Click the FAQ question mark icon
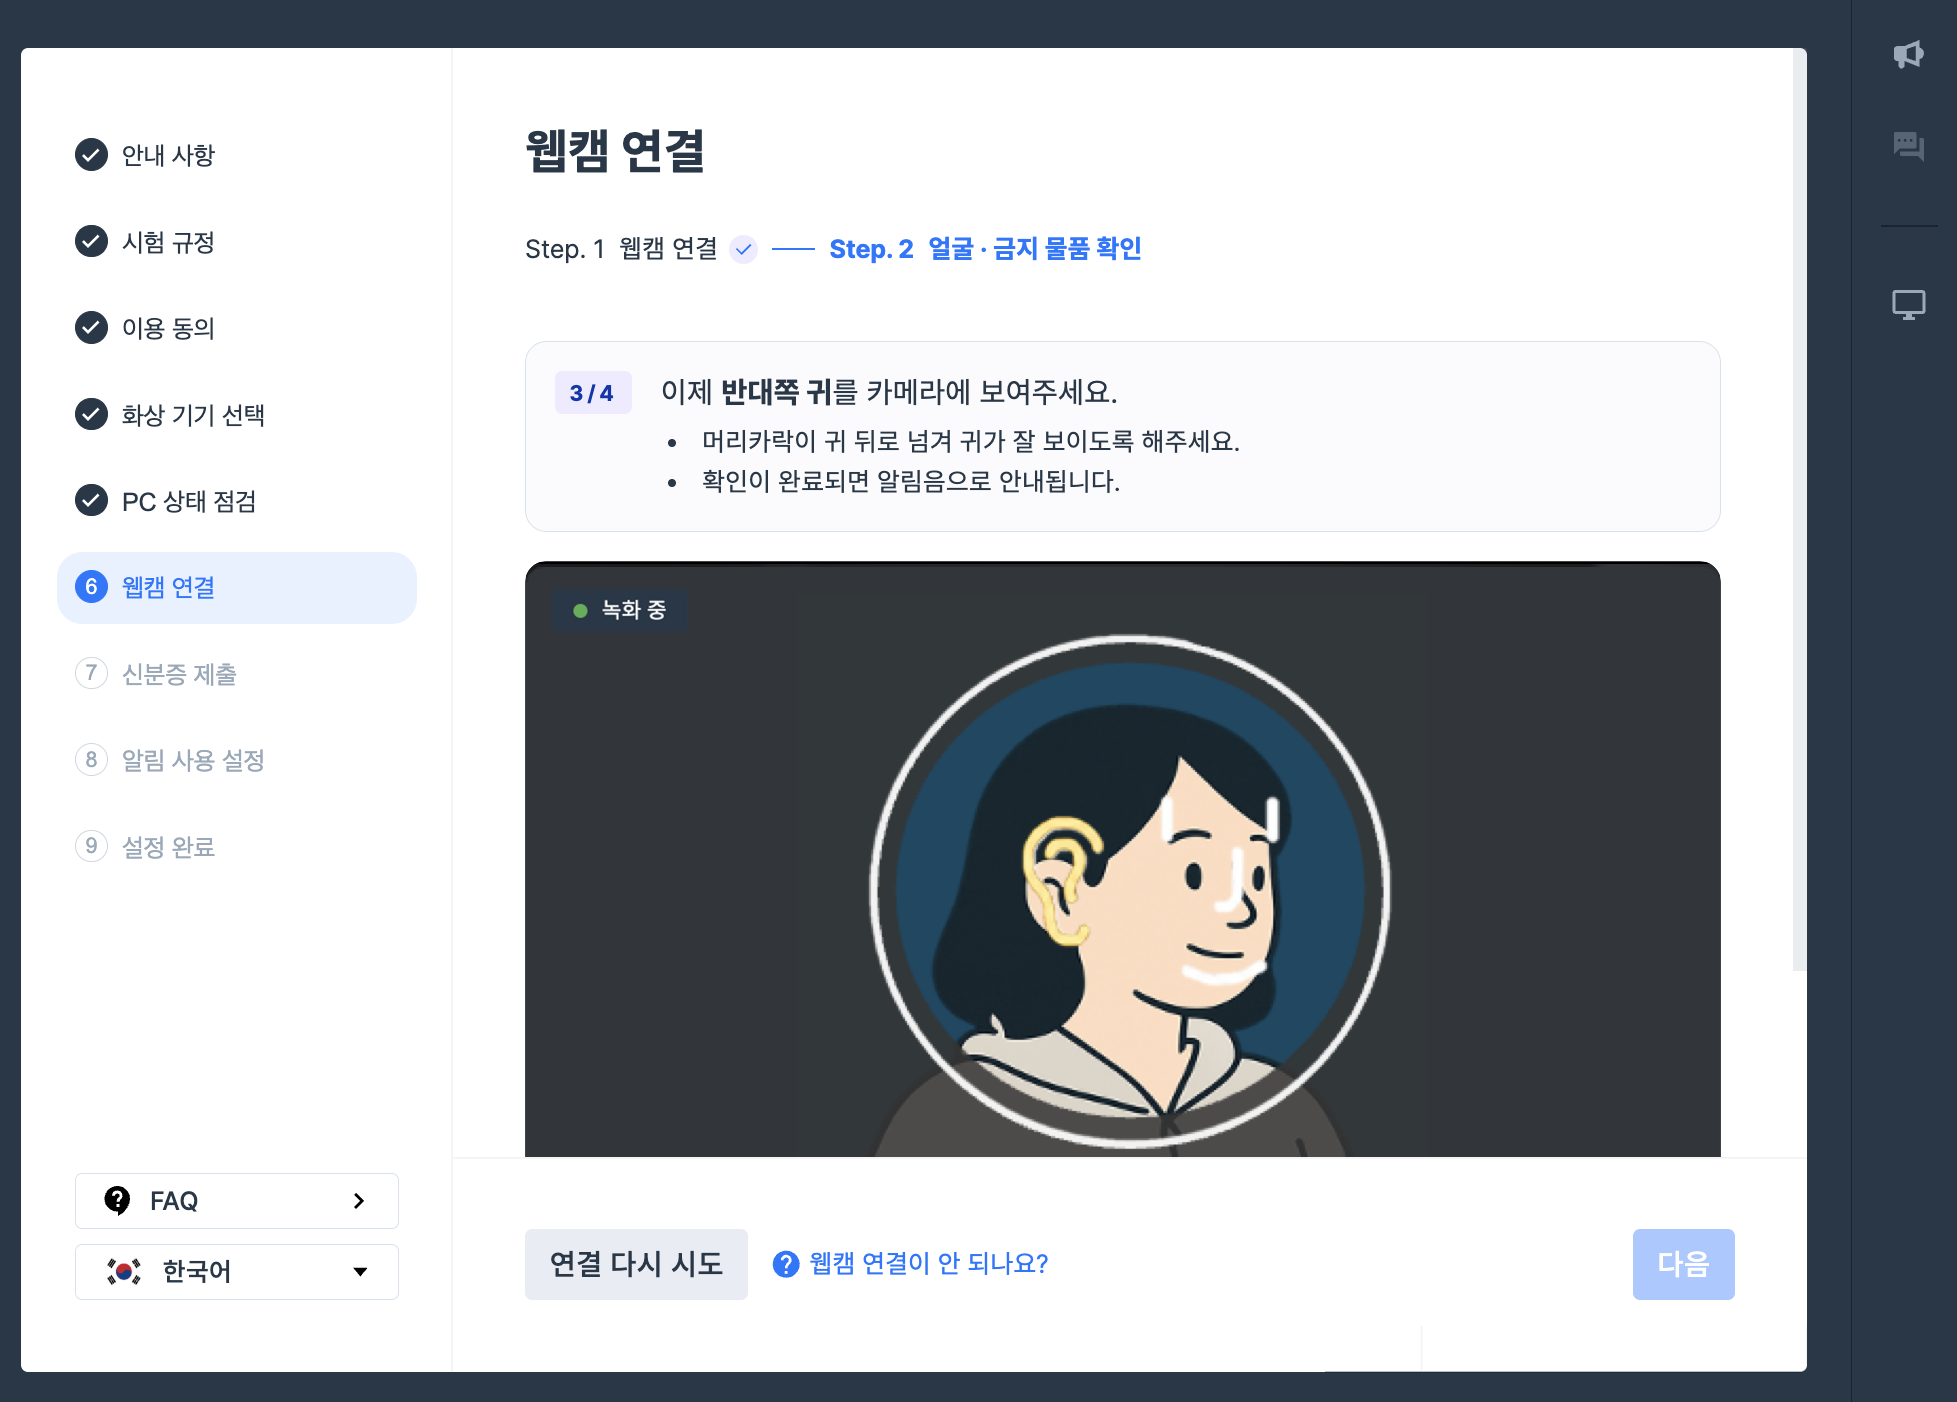The height and width of the screenshot is (1402, 1957). pyautogui.click(x=117, y=1200)
